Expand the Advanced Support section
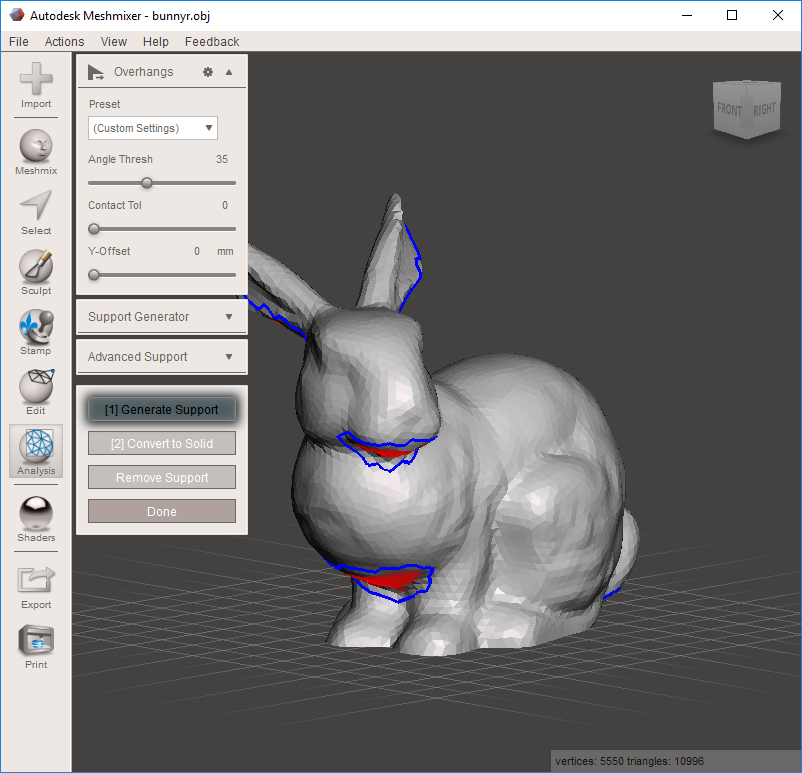The width and height of the screenshot is (802, 773). coord(161,356)
